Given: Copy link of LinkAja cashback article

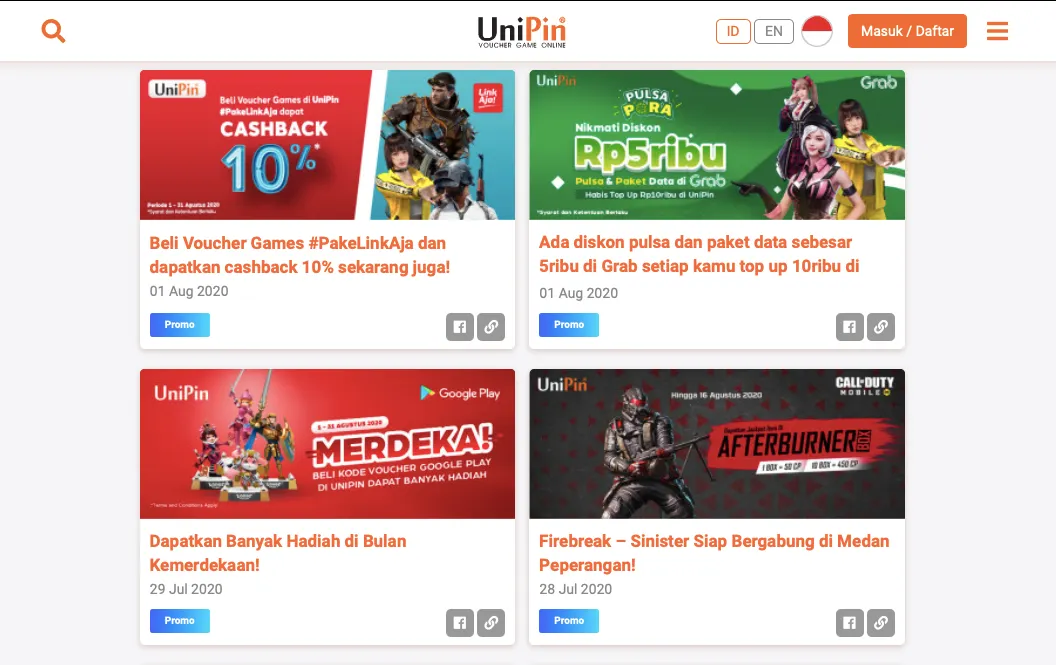Looking at the screenshot, I should pos(491,327).
